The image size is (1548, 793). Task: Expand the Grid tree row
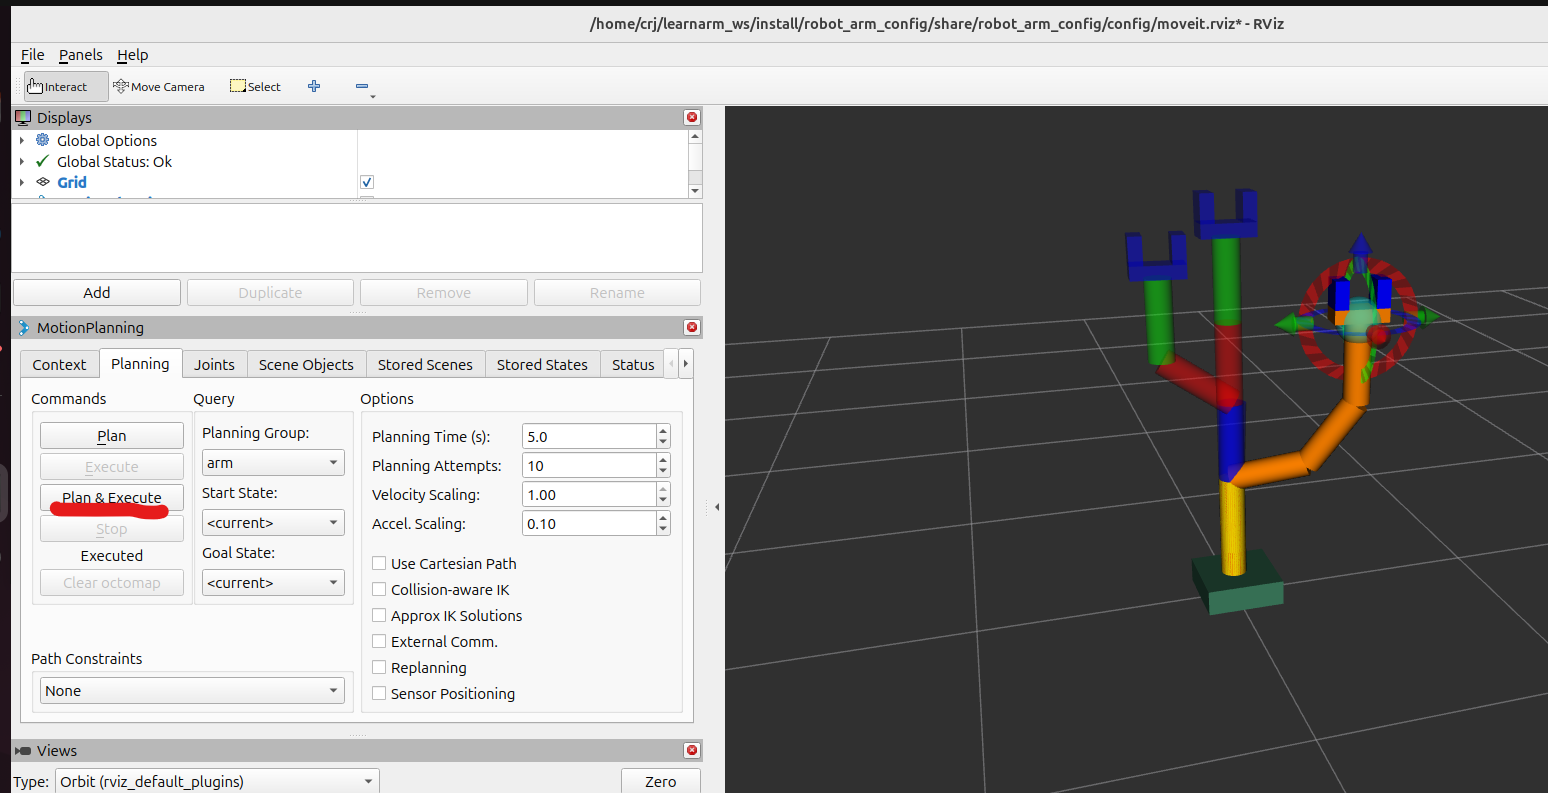(22, 182)
